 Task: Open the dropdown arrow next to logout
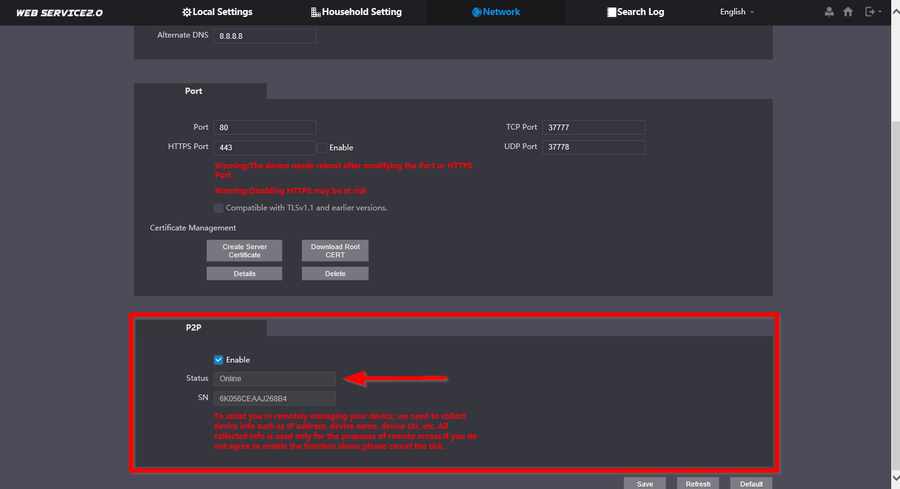pyautogui.click(x=880, y=12)
